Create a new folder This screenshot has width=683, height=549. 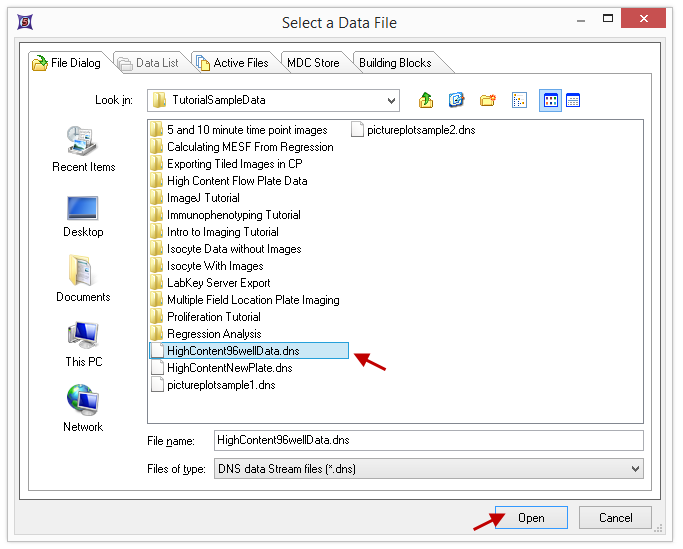pyautogui.click(x=487, y=100)
